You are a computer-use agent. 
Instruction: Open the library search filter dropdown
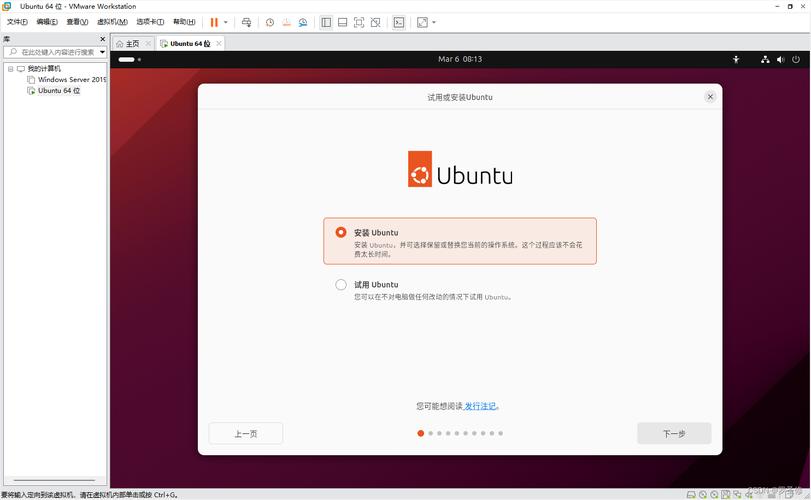coord(102,52)
